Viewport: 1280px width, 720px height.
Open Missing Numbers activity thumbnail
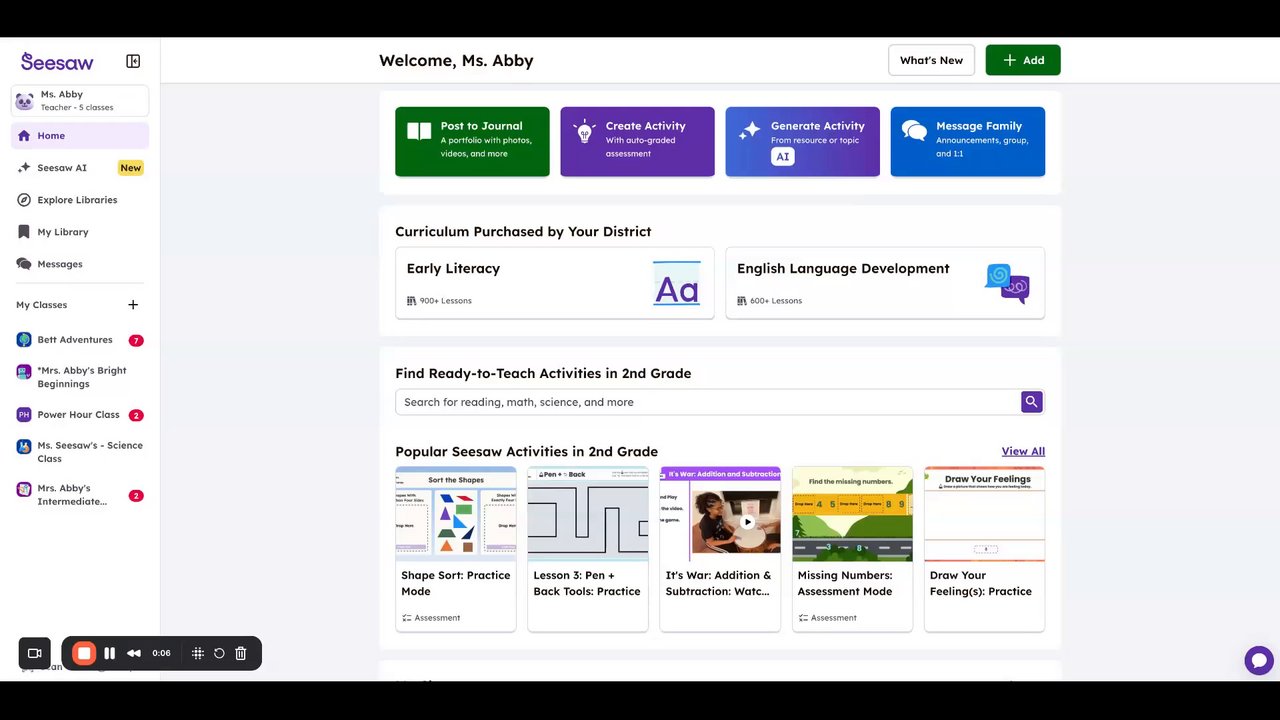[x=852, y=512]
